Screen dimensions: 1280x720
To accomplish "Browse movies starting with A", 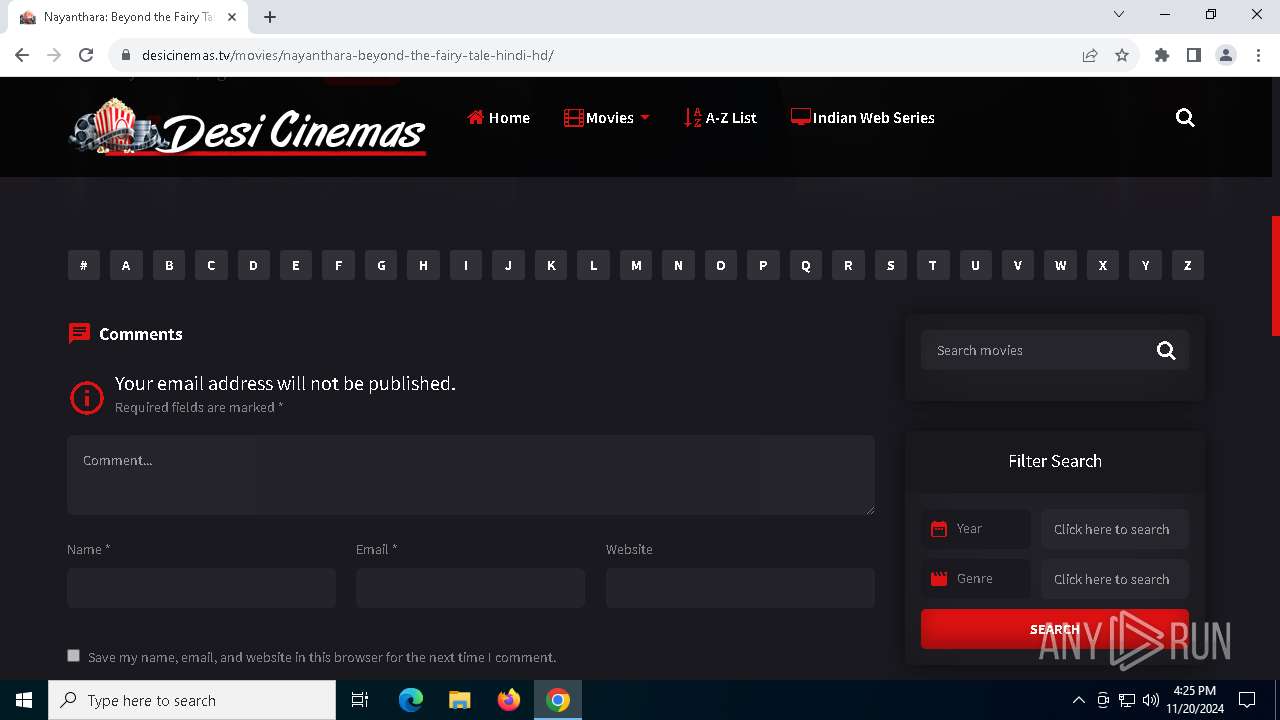I will [126, 265].
